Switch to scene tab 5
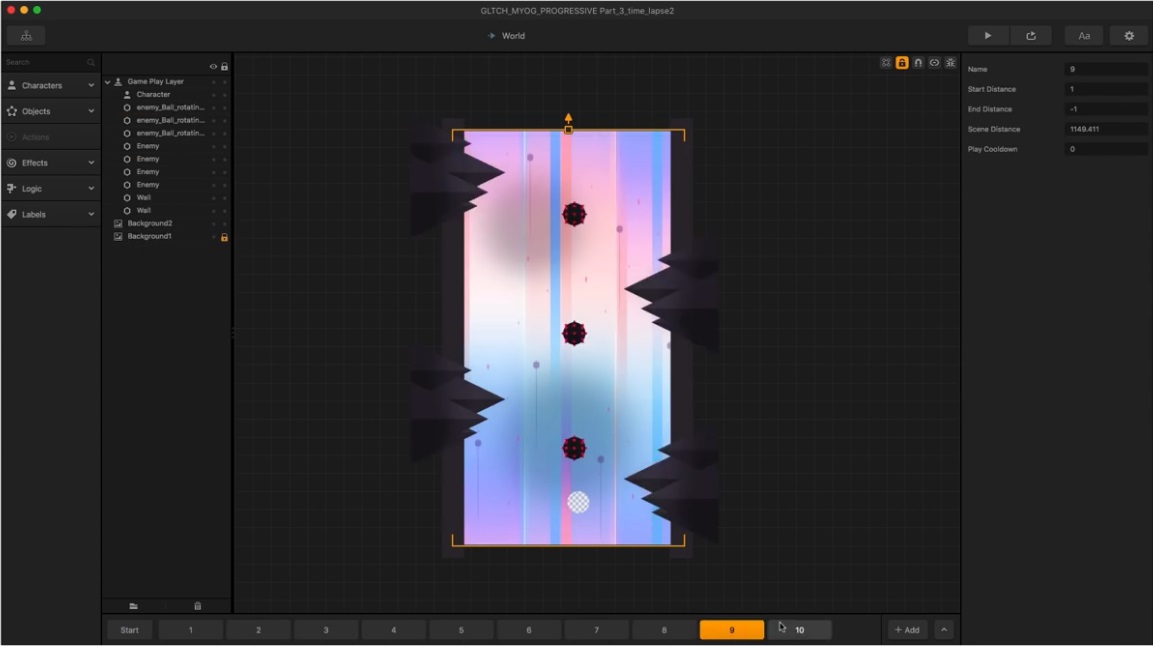The width and height of the screenshot is (1153, 647). click(x=461, y=630)
